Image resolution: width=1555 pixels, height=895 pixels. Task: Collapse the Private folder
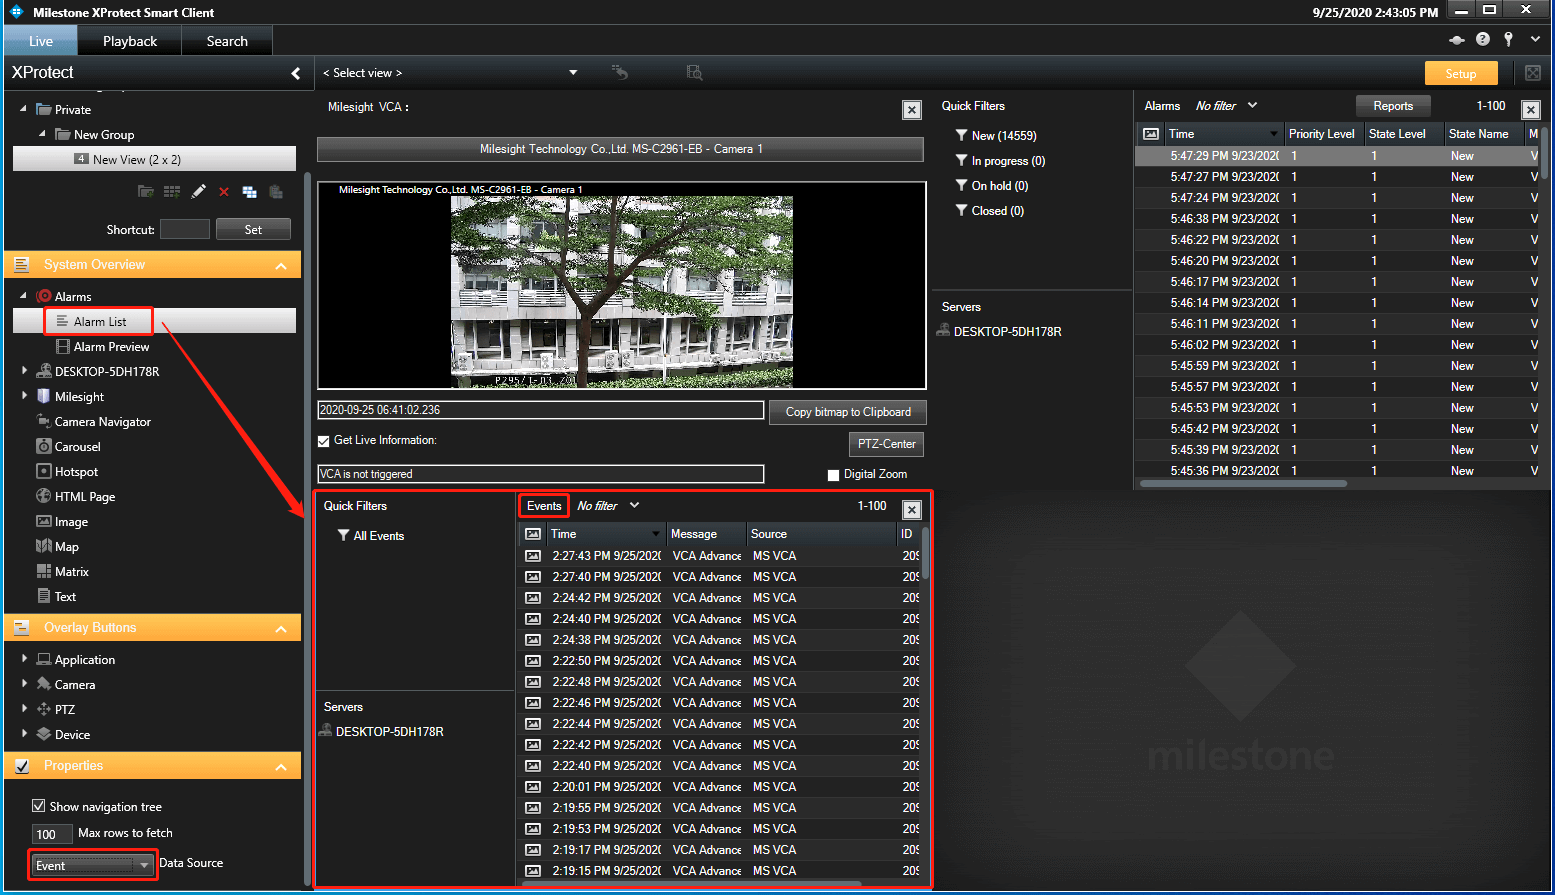click(x=23, y=109)
